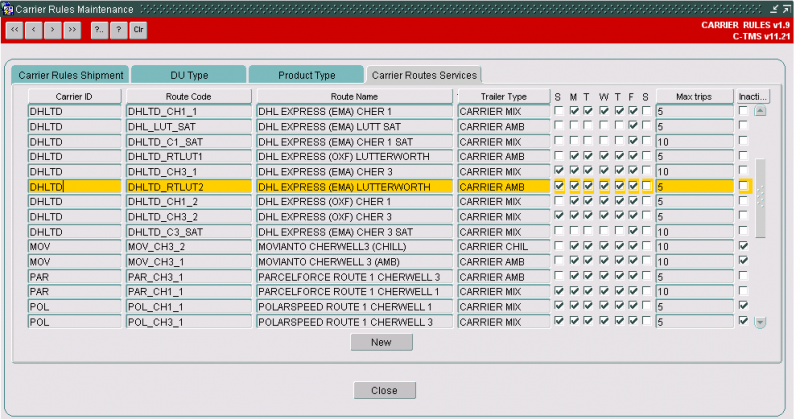Image resolution: width=800 pixels, height=419 pixels.
Task: Click the Clr clear toolbar button
Action: coord(138,30)
